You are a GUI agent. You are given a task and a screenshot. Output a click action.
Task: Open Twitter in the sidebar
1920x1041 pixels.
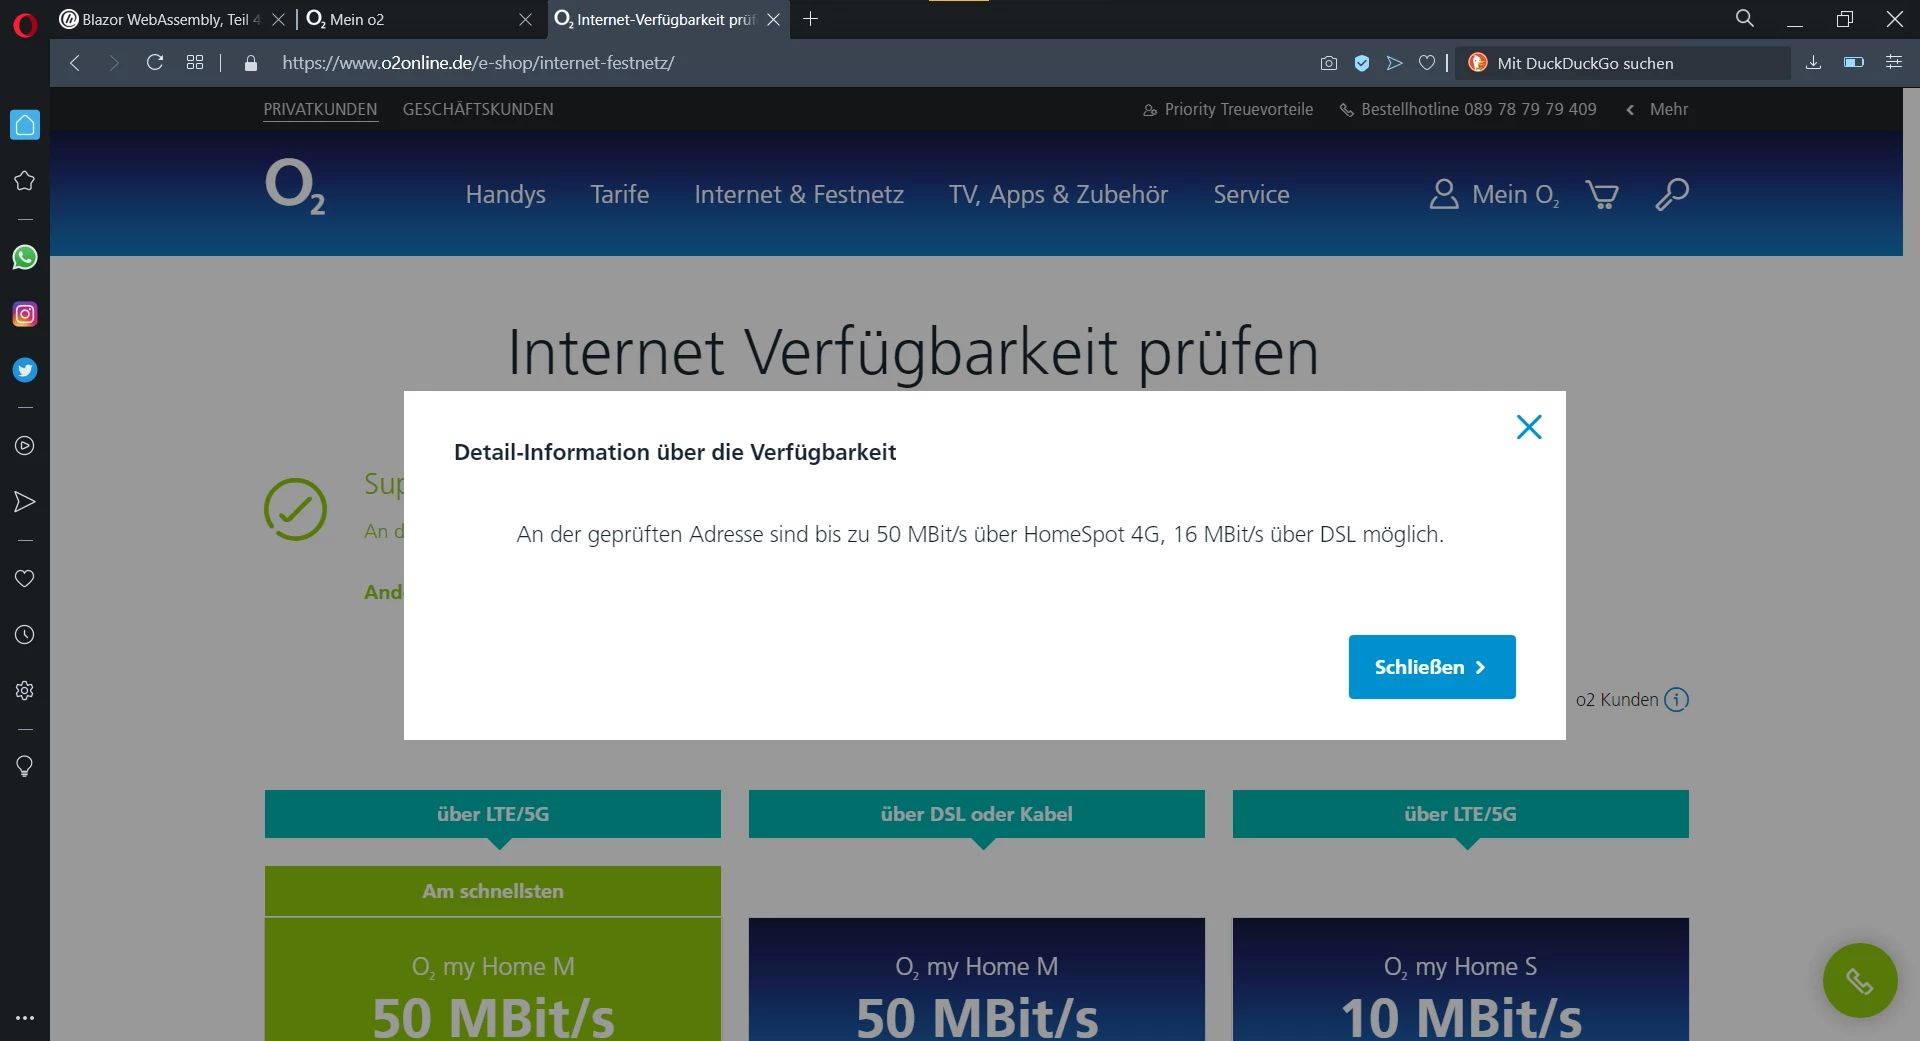[25, 370]
